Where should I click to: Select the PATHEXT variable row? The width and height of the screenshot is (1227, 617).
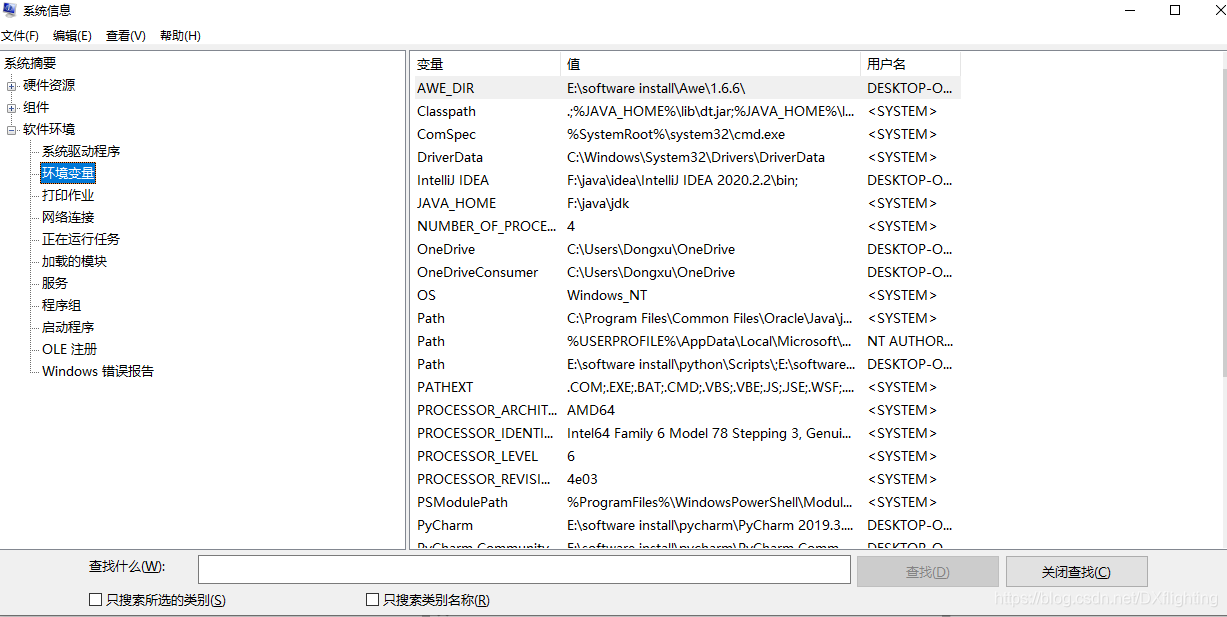687,387
